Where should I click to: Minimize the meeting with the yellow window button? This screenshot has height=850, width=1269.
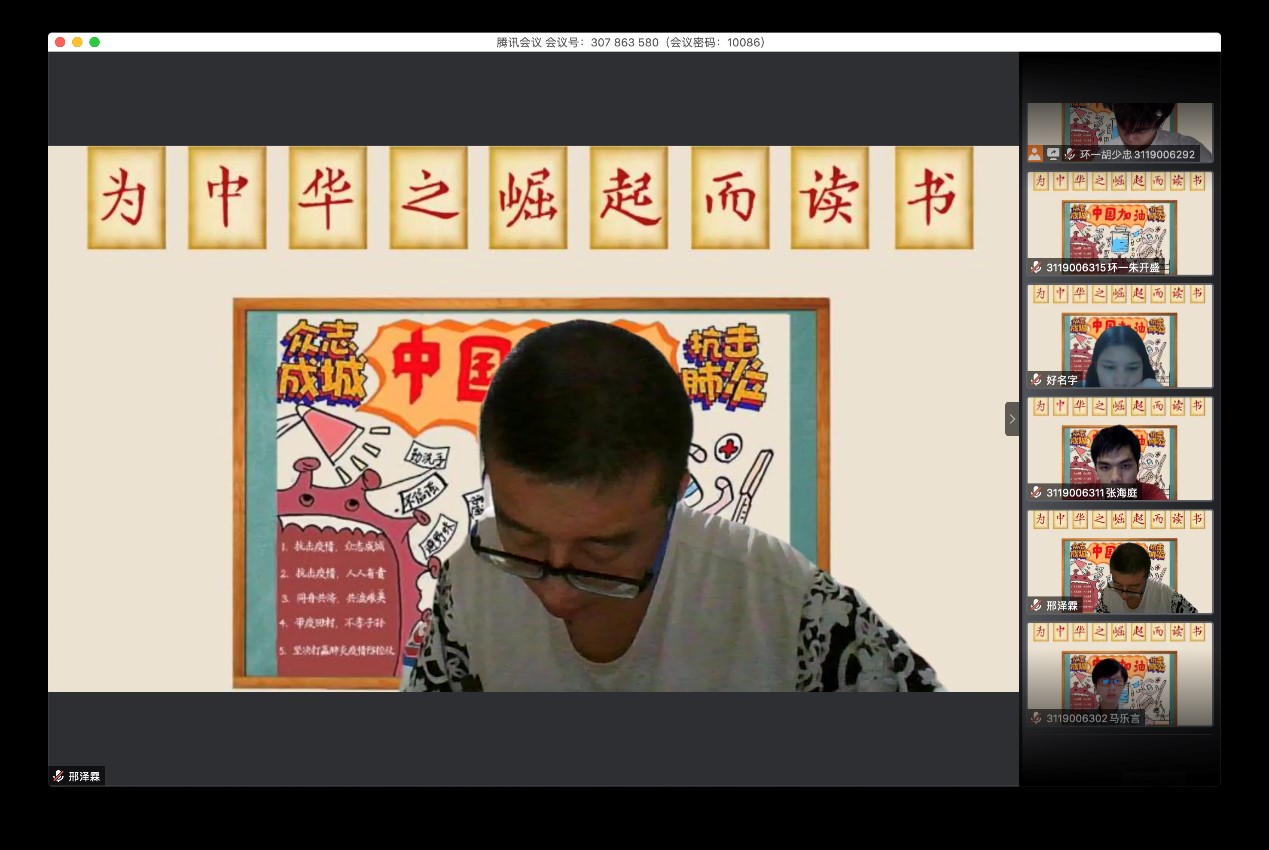coord(77,42)
